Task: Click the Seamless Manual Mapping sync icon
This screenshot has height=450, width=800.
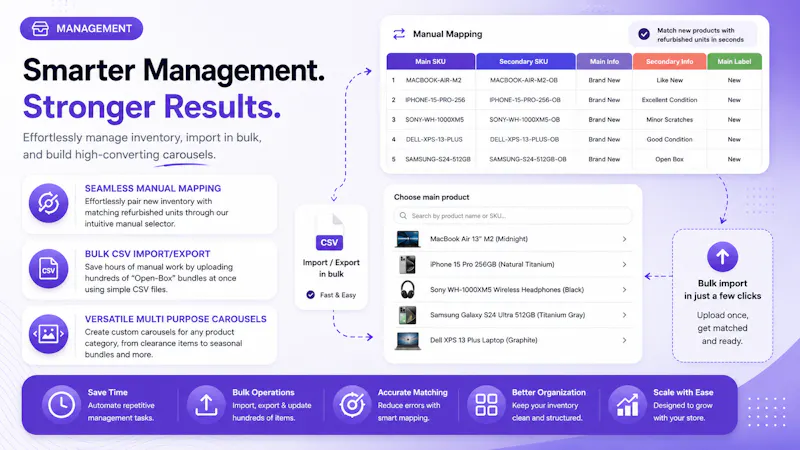Action: click(48, 203)
